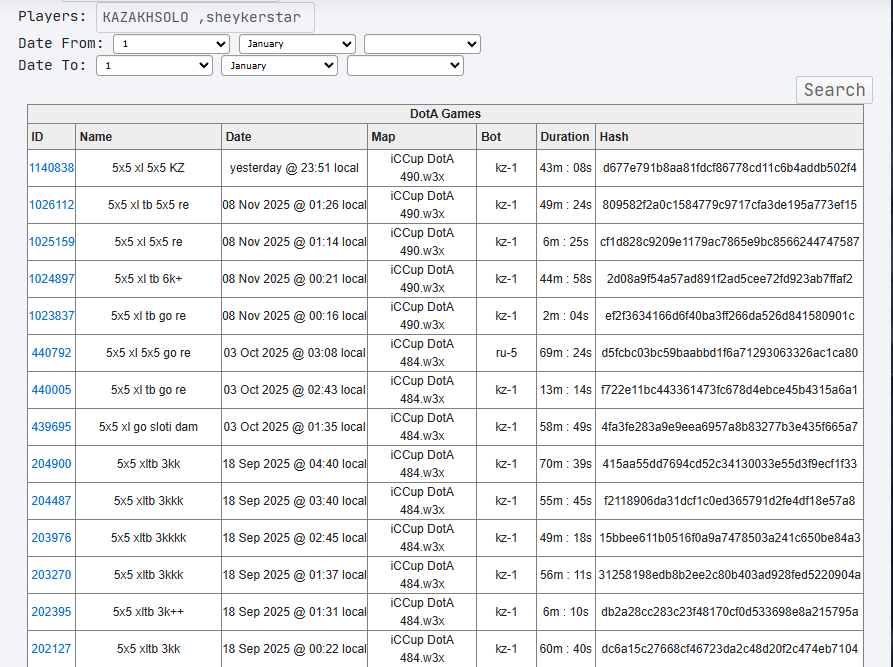Open the Date To day dropdown
893x667 pixels.
[x=154, y=66]
